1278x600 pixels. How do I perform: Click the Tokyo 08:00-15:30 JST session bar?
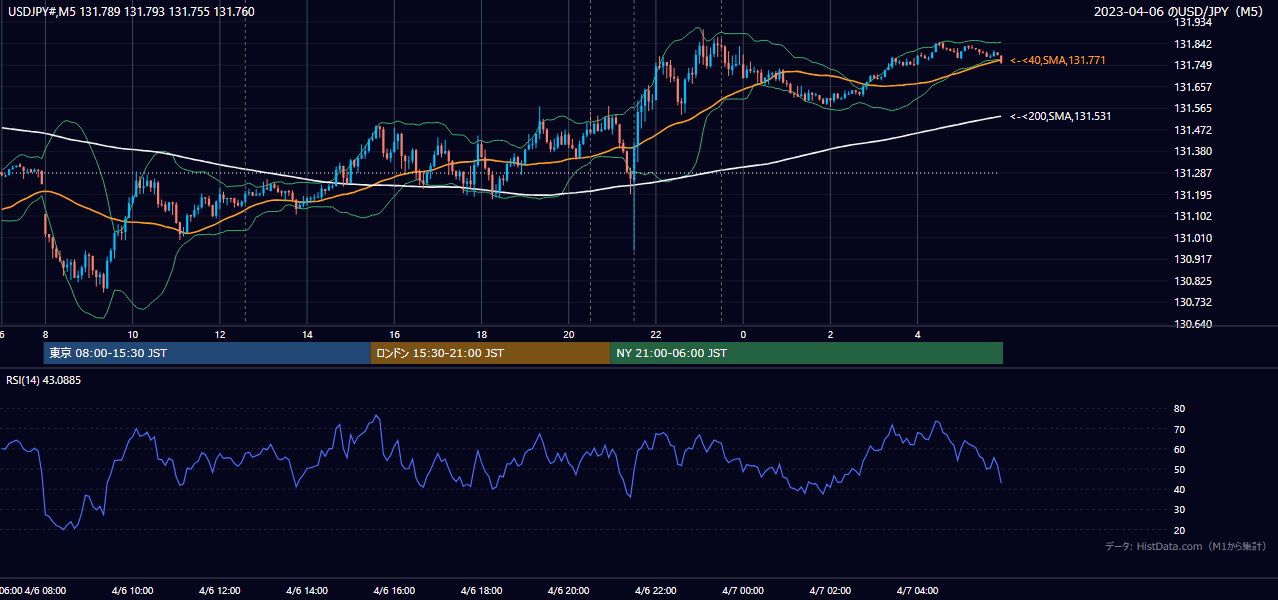(207, 353)
